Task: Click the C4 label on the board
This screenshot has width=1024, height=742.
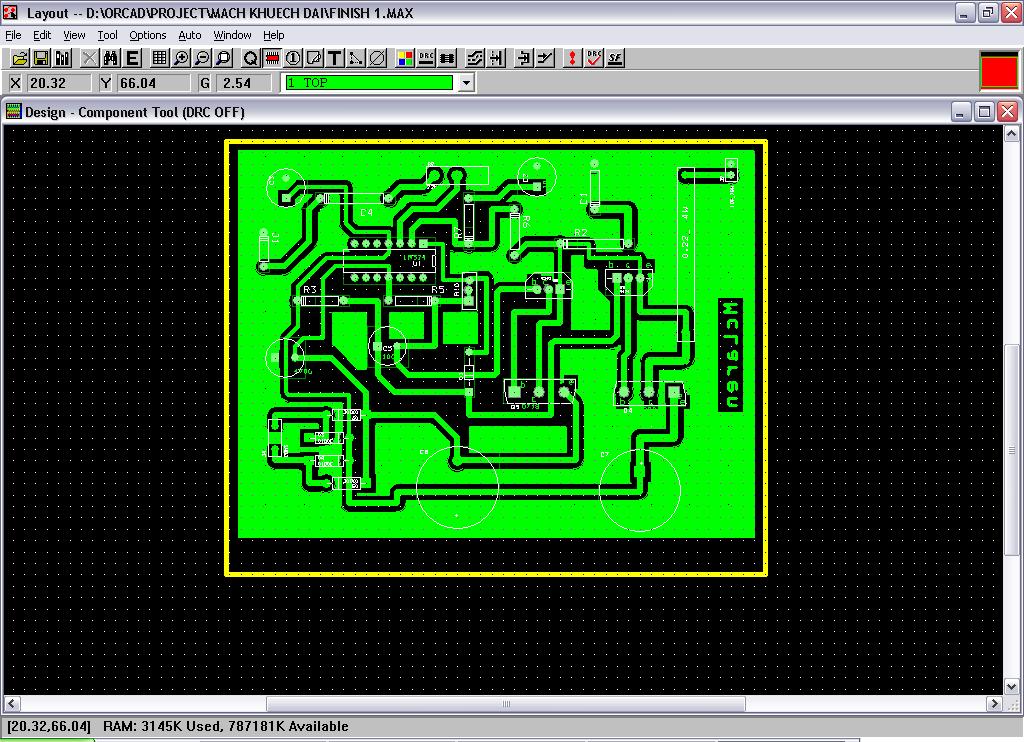Action: 366,213
